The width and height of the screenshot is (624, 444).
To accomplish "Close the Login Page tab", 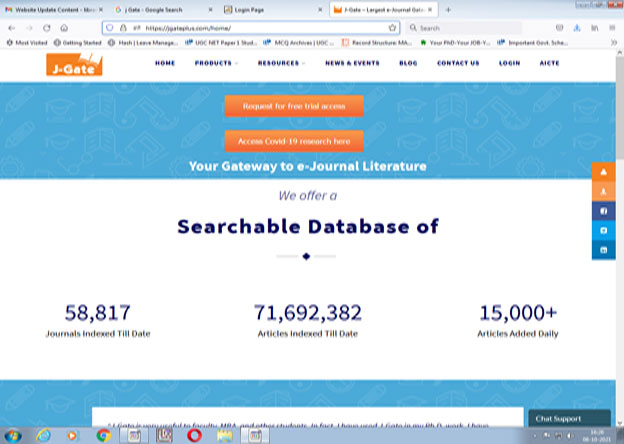I will (320, 10).
